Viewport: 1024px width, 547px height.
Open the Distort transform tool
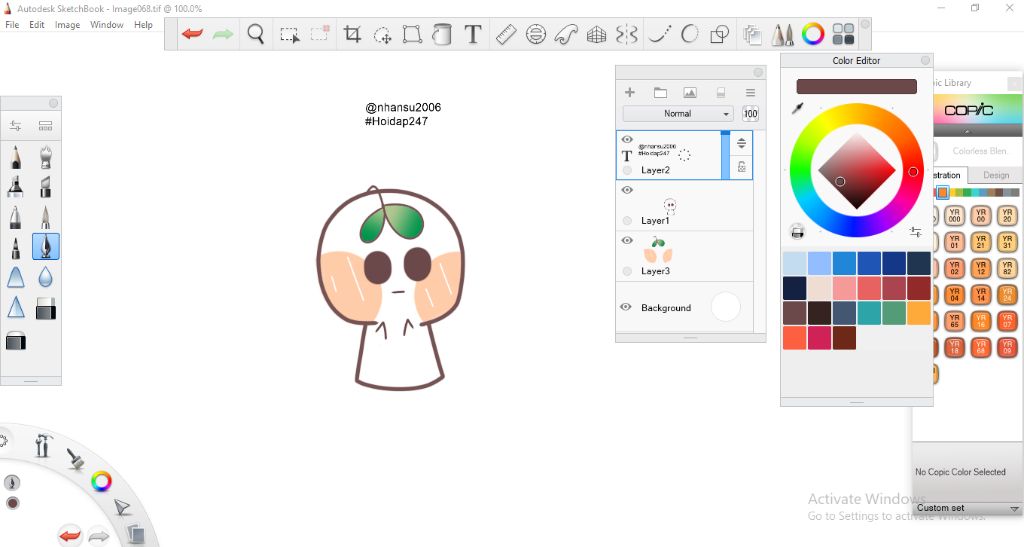tap(412, 34)
